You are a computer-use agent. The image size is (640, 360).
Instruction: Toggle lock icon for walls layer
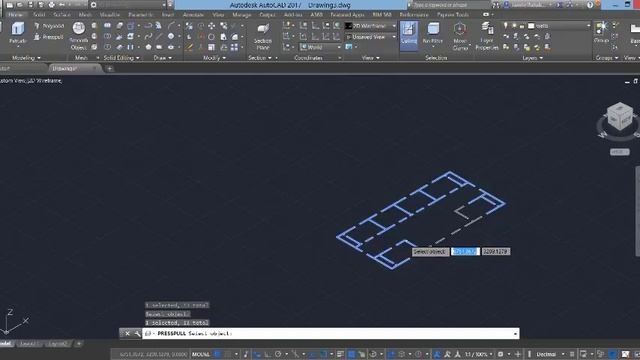[522, 26]
